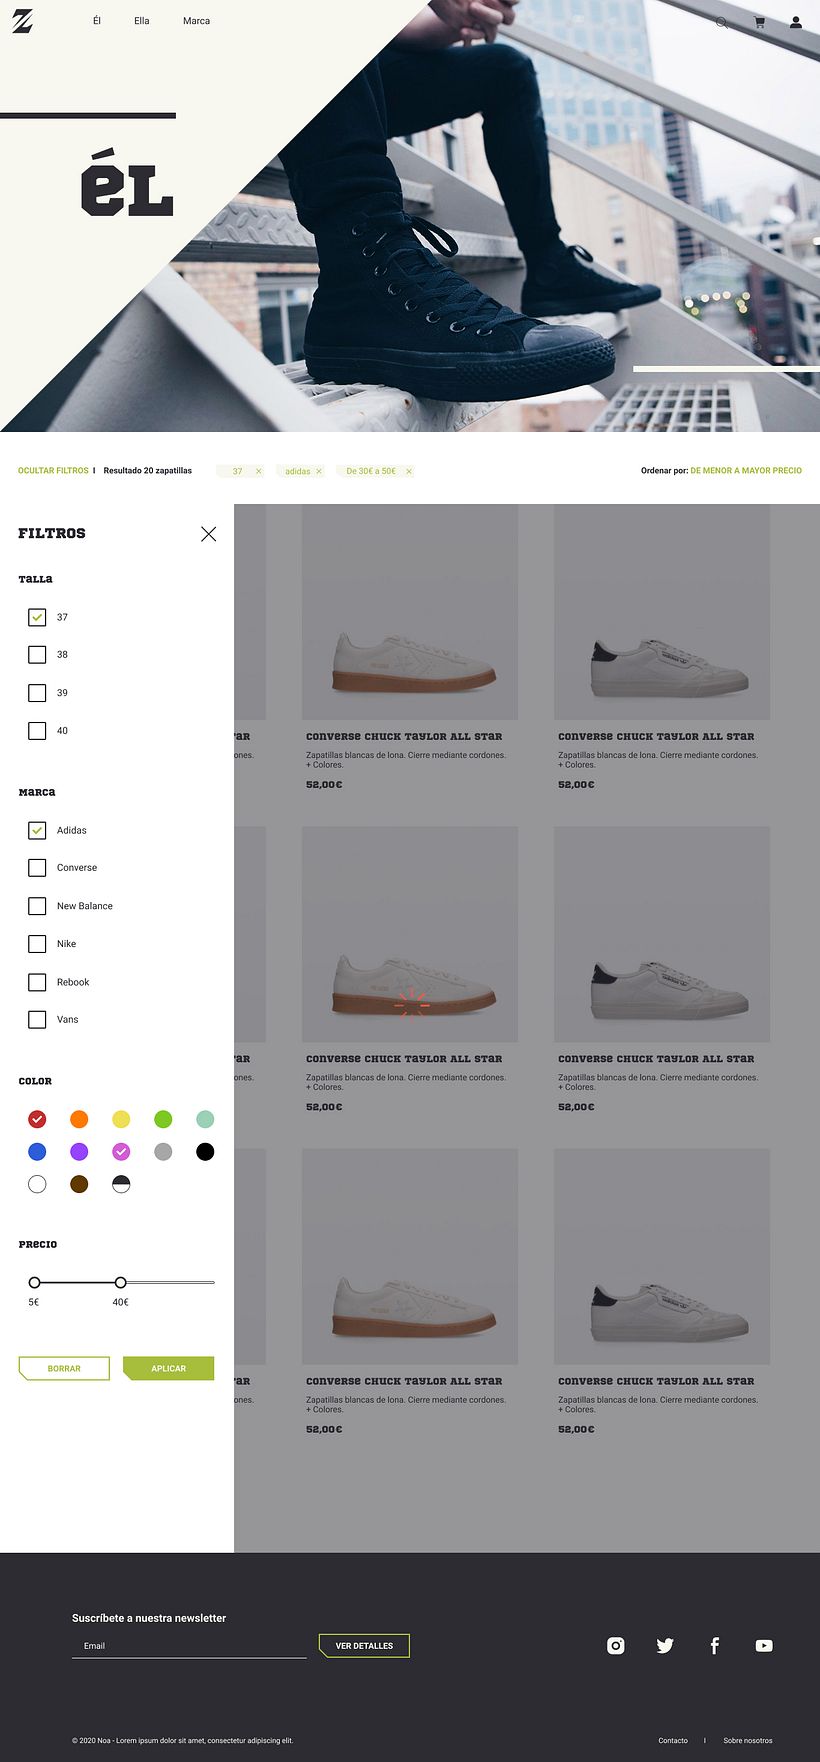Open the Marca menu item

tap(196, 21)
